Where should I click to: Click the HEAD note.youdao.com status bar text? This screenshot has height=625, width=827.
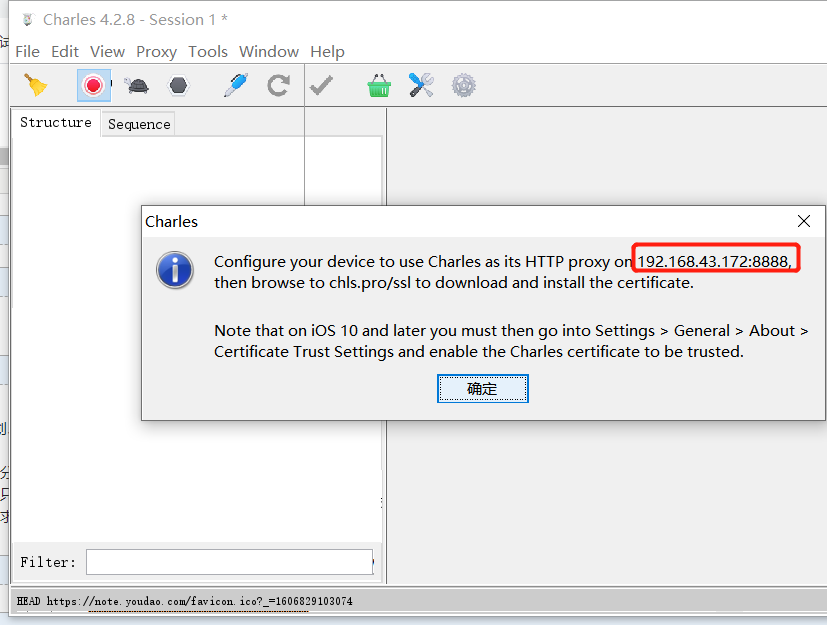coord(185,601)
